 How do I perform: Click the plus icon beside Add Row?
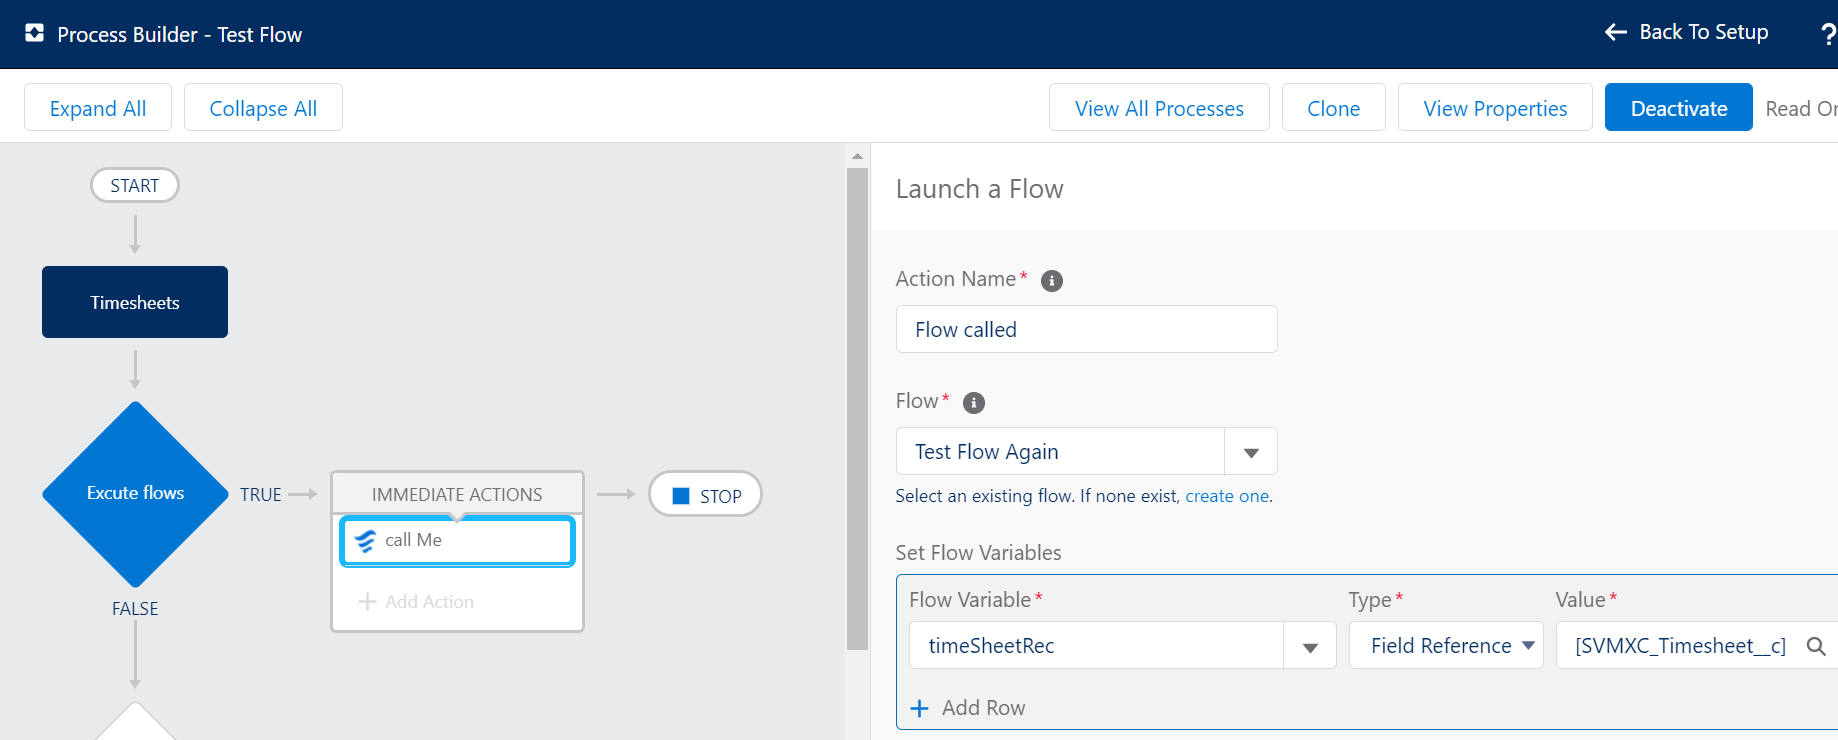[920, 708]
